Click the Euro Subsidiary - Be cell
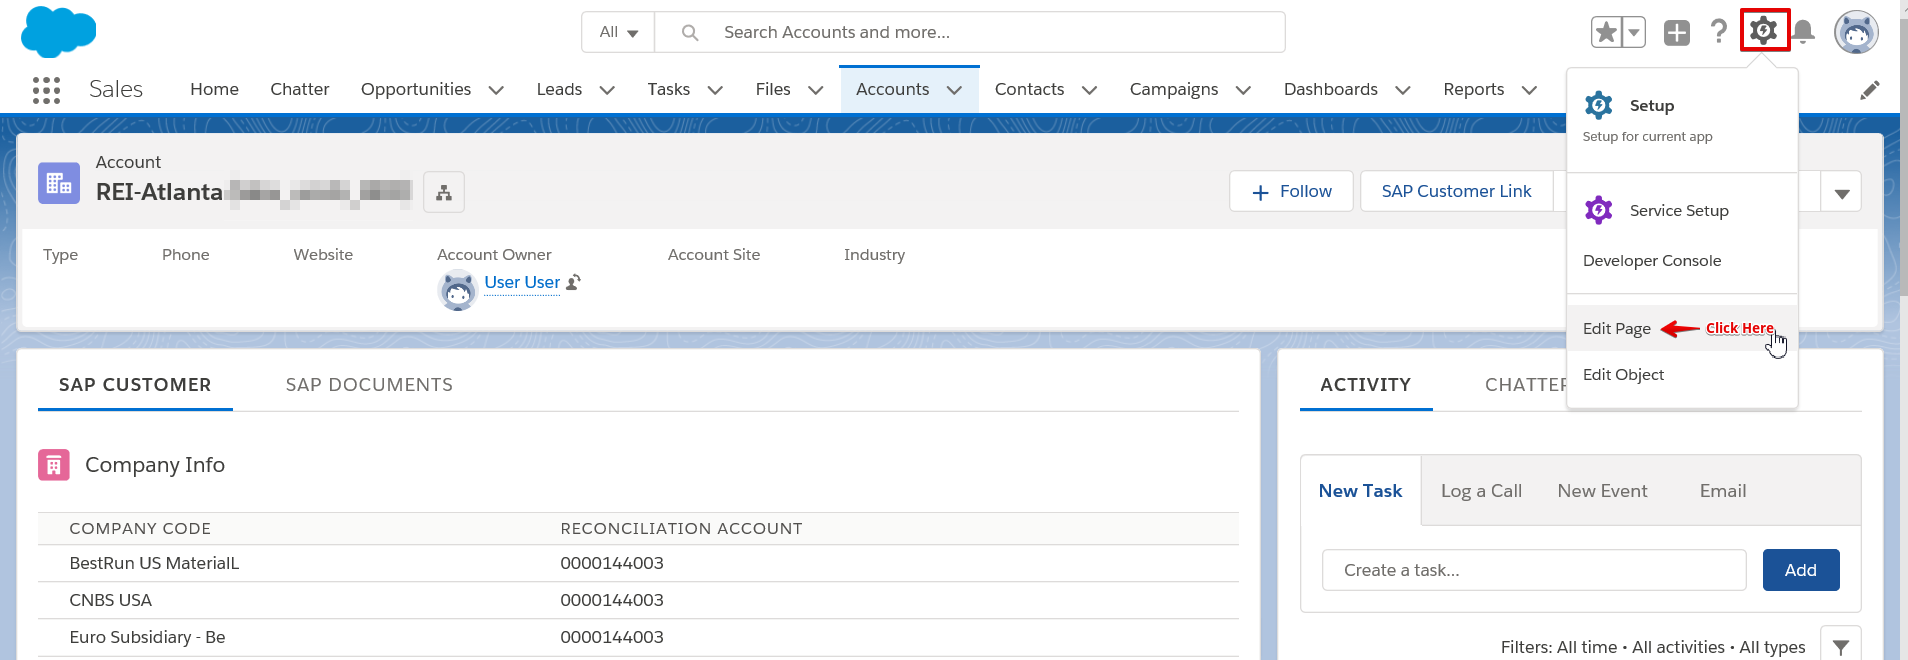Viewport: 1908px width, 660px height. [147, 637]
